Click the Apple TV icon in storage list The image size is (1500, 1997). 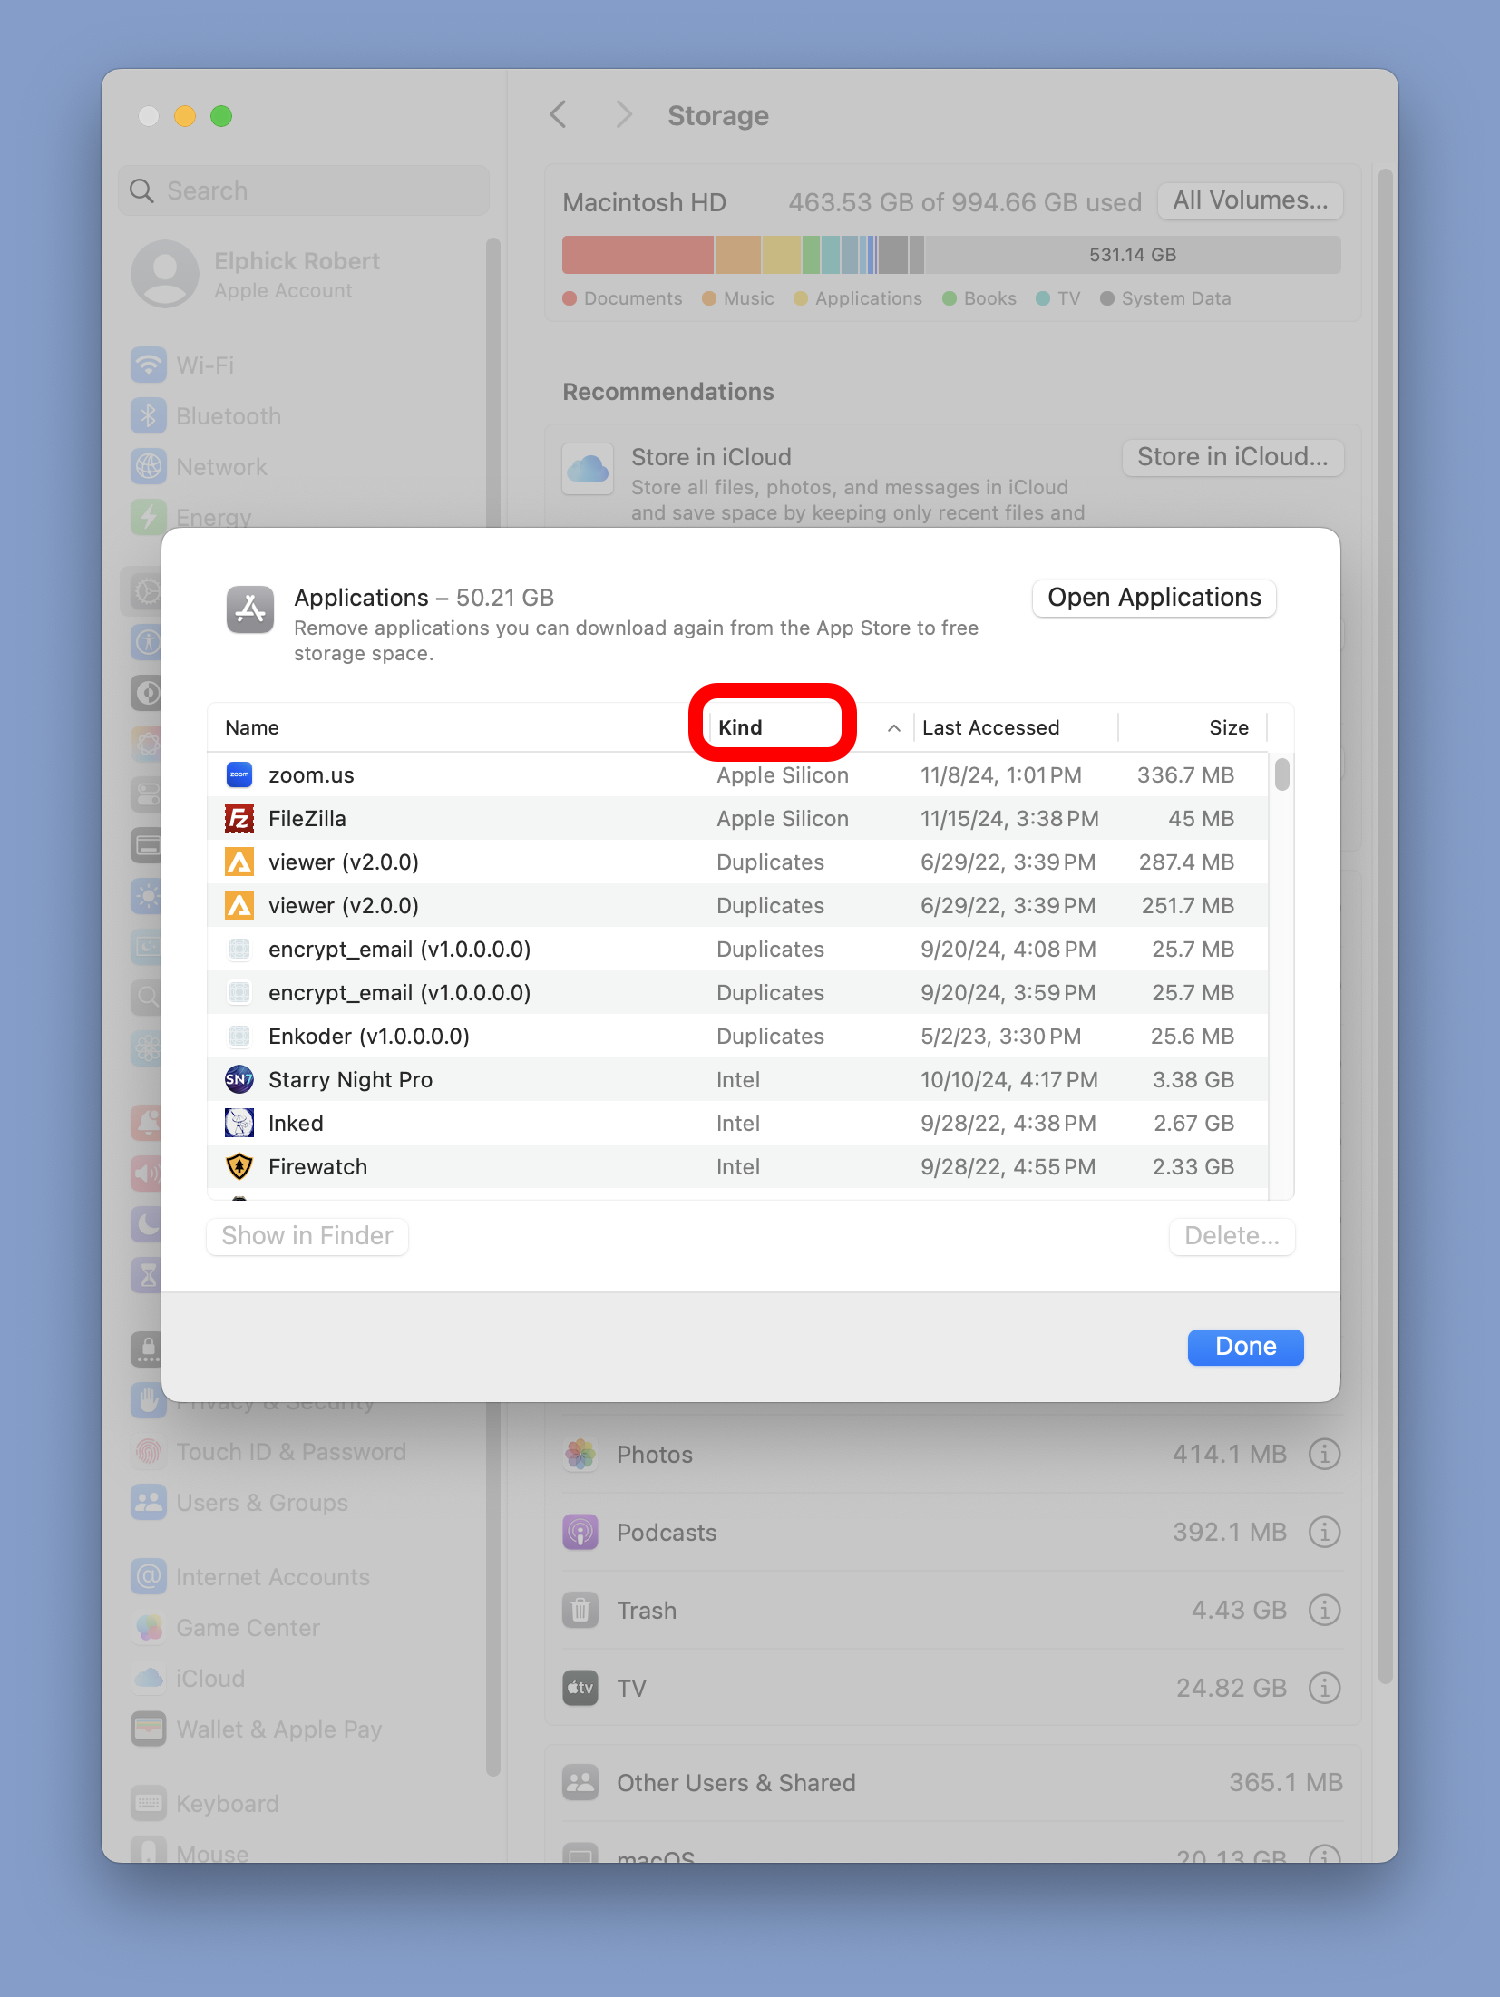580,1688
